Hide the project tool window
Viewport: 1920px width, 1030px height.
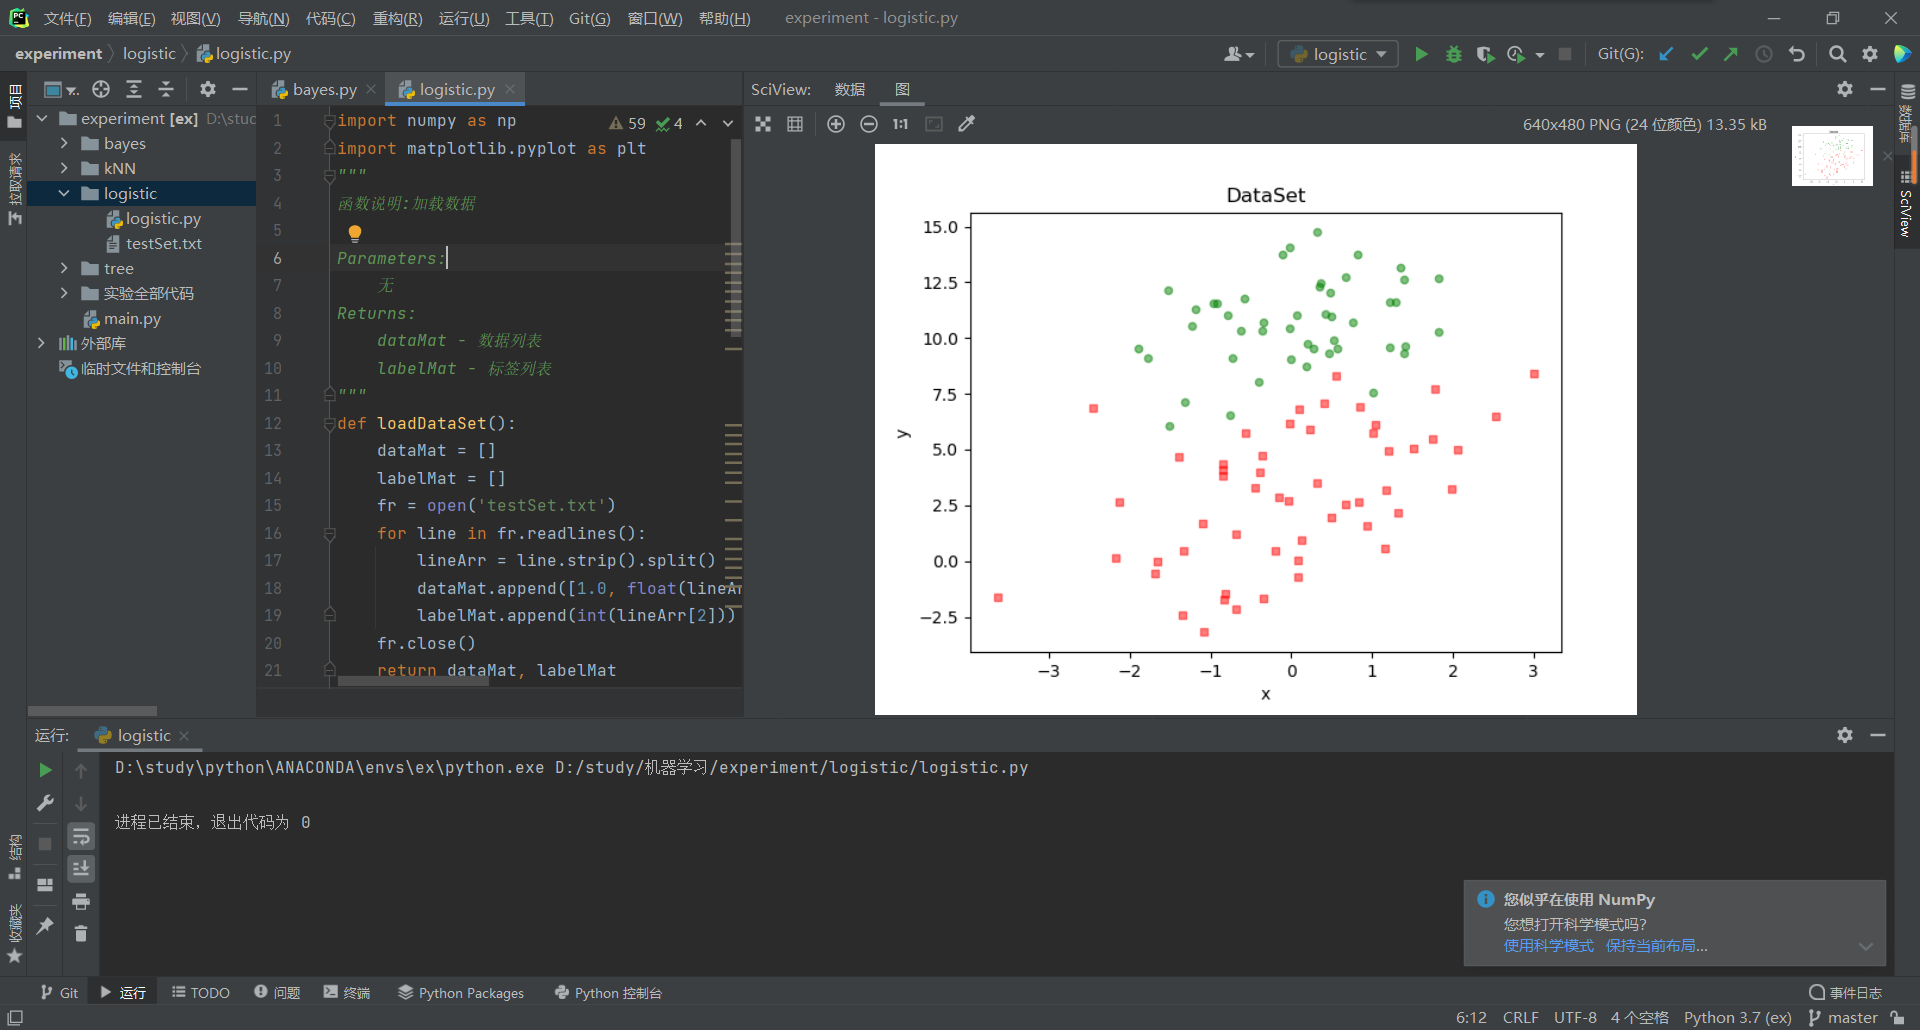[240, 89]
